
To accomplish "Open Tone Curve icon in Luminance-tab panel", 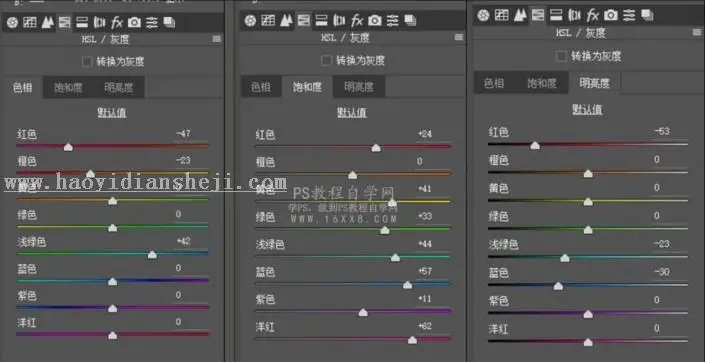I will (502, 15).
